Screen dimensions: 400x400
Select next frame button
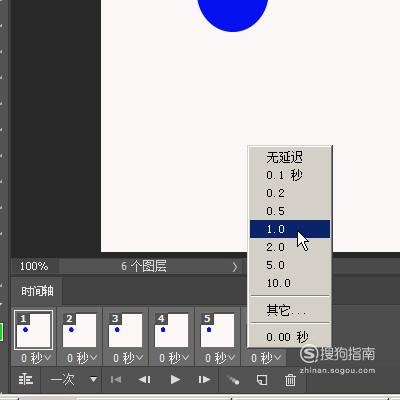(x=204, y=379)
